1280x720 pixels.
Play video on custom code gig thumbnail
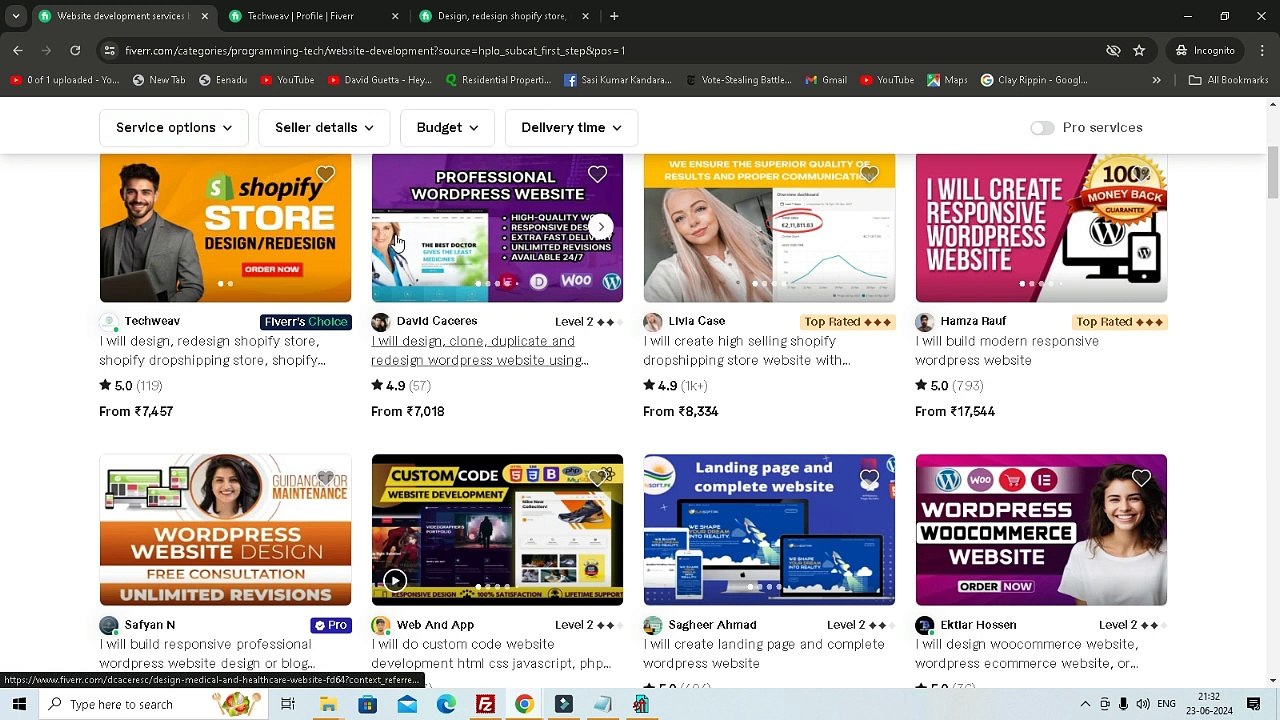pyautogui.click(x=395, y=581)
